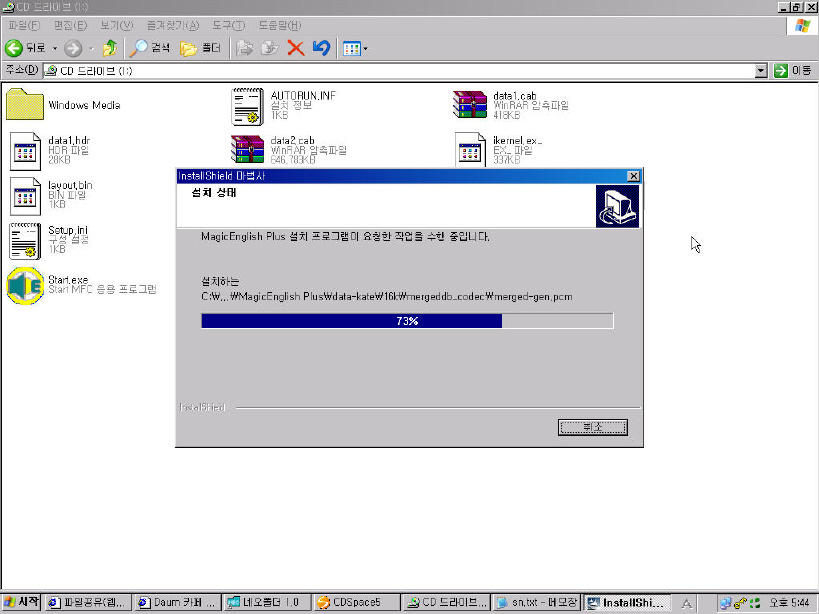The image size is (819, 614).
Task: Switch to the sn.txt Notepad taskbar button
Action: [x=536, y=603]
